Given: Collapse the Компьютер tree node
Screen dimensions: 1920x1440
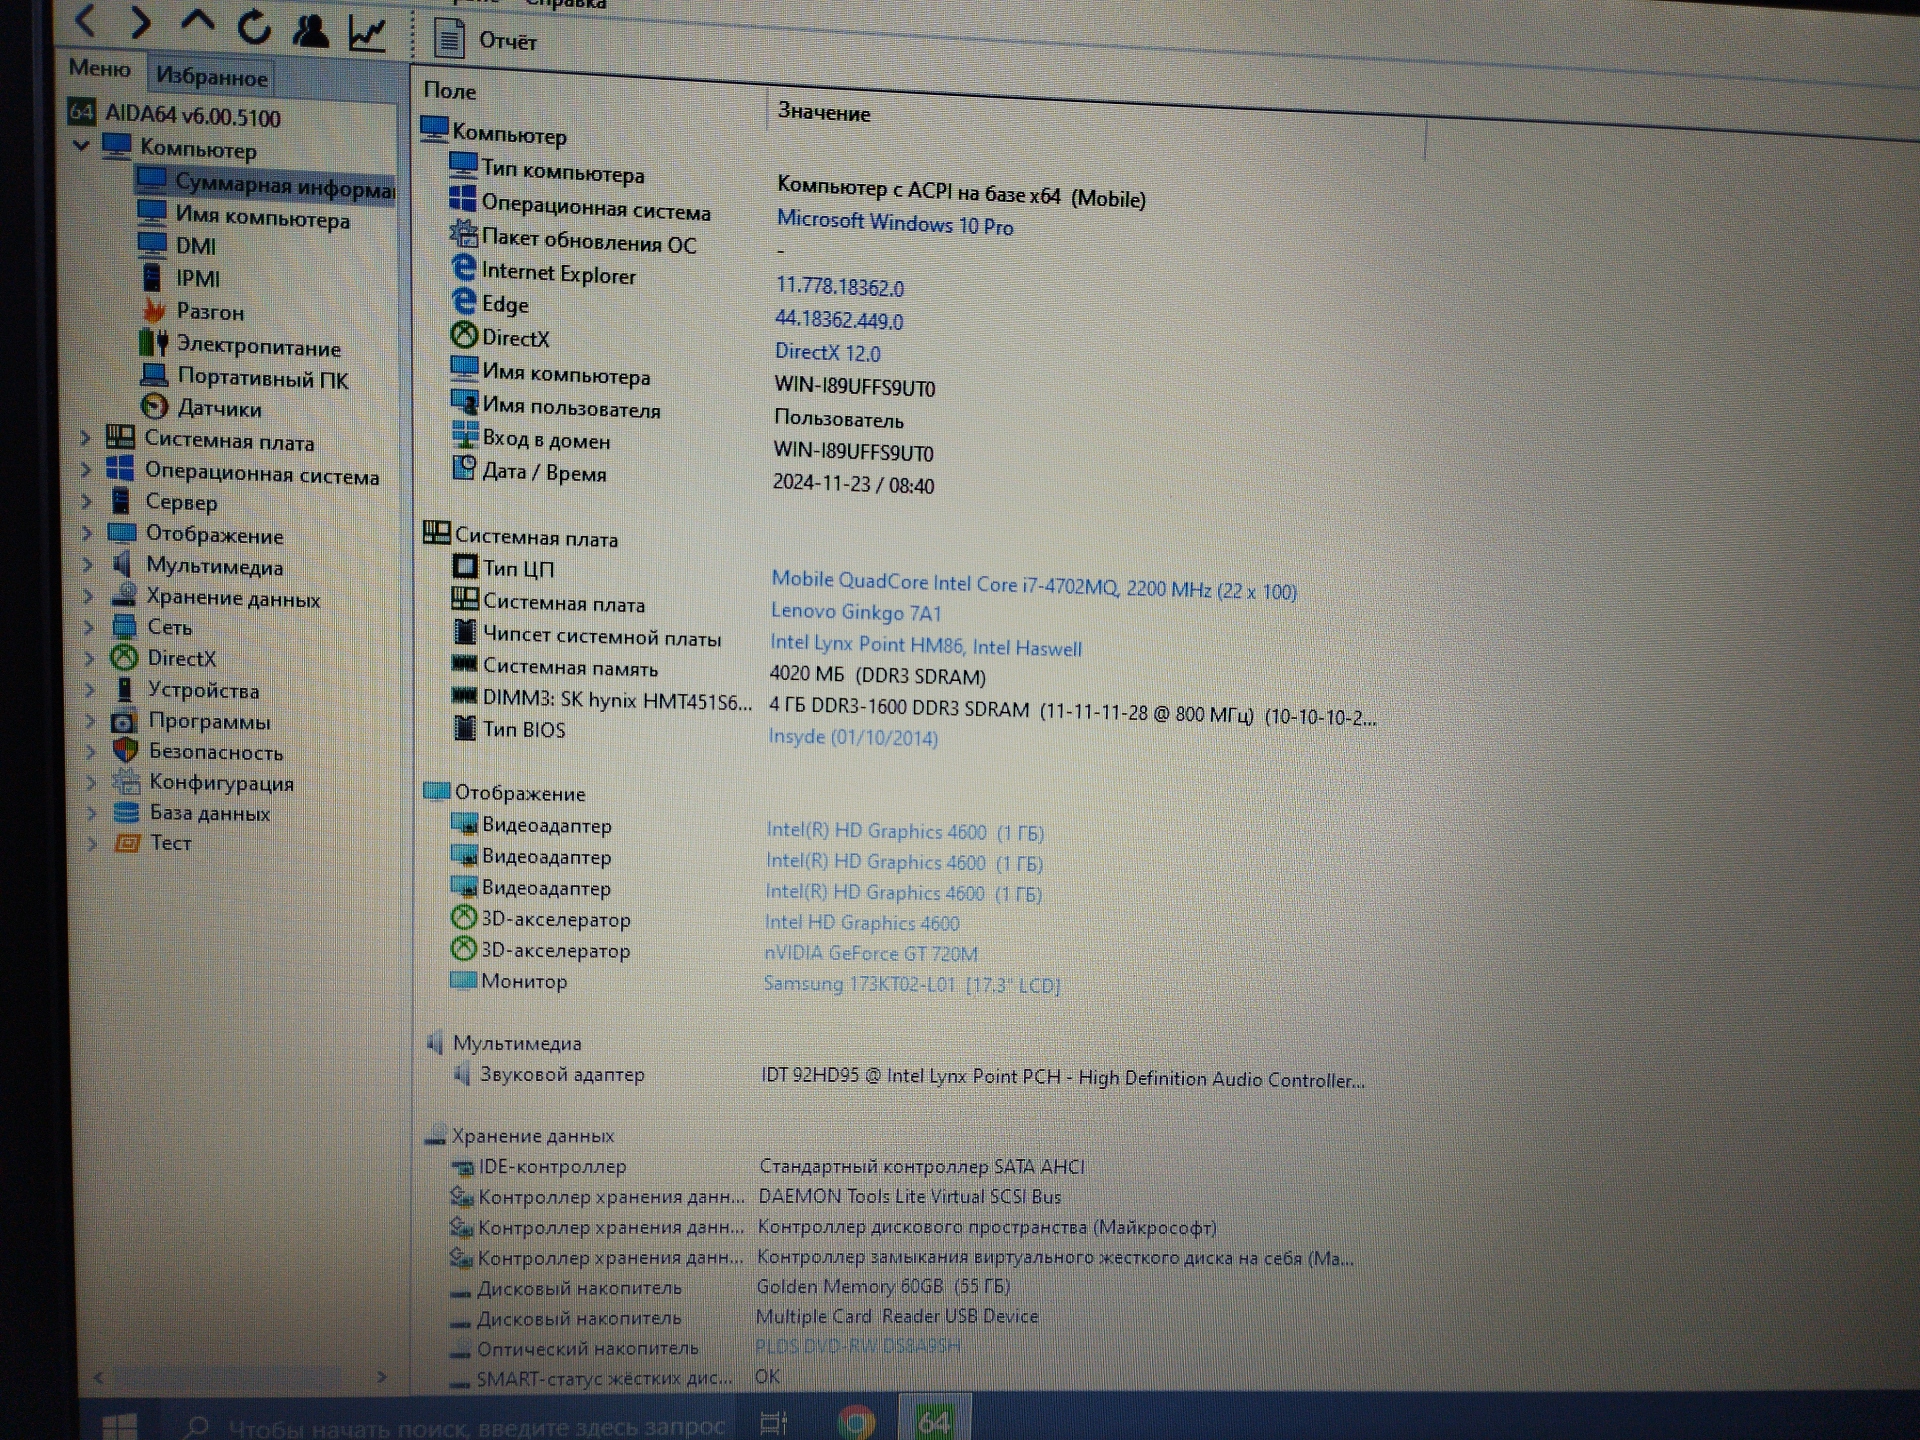Looking at the screenshot, I should click(82, 146).
